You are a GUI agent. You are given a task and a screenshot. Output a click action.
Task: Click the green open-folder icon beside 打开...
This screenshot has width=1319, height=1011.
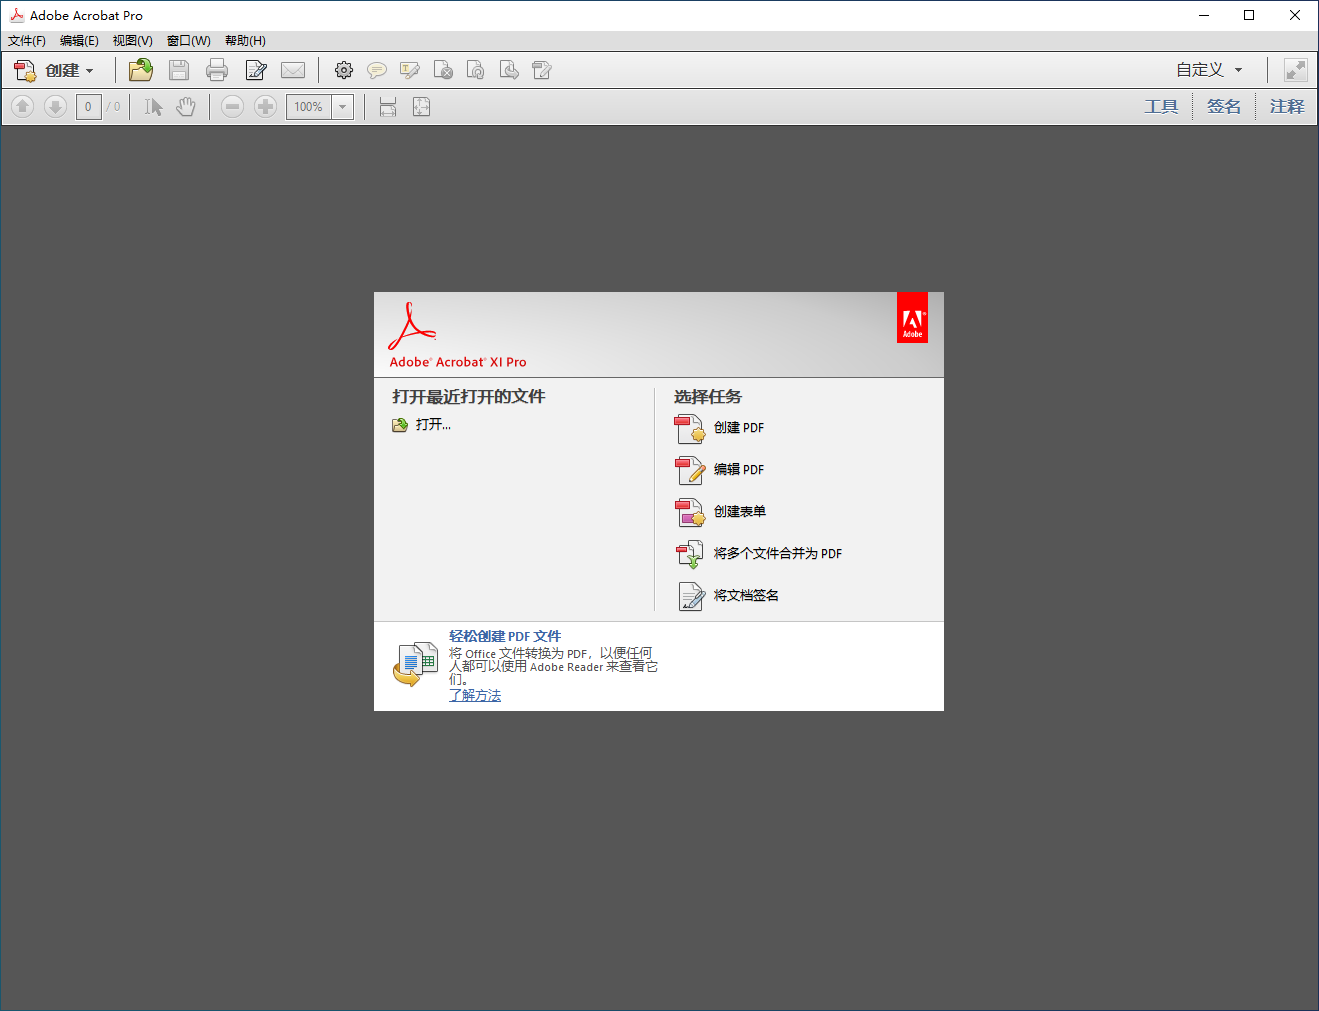click(x=400, y=425)
